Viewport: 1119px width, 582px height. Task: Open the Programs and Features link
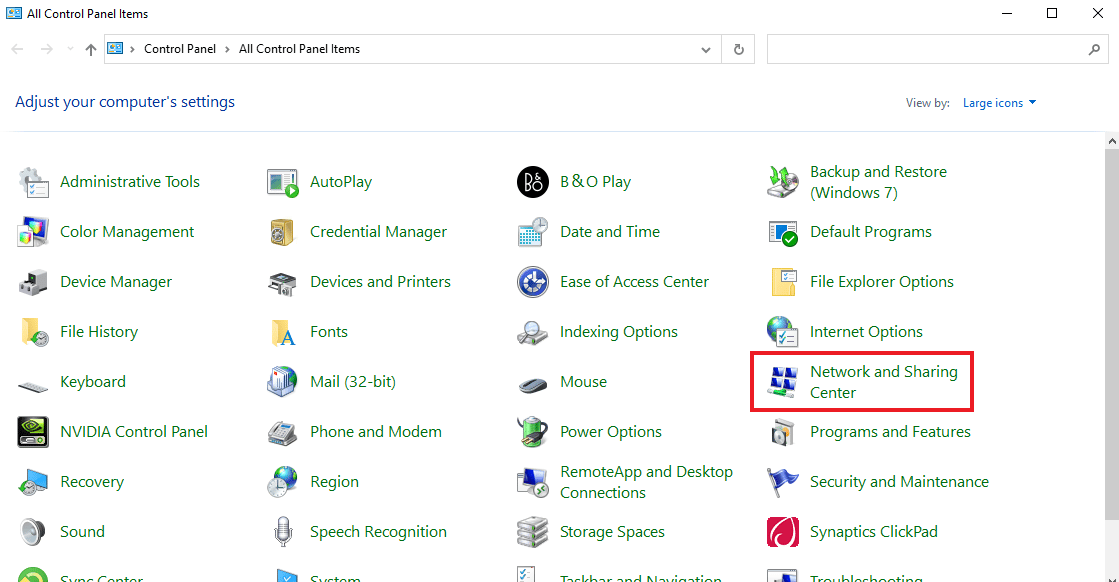[x=890, y=432]
